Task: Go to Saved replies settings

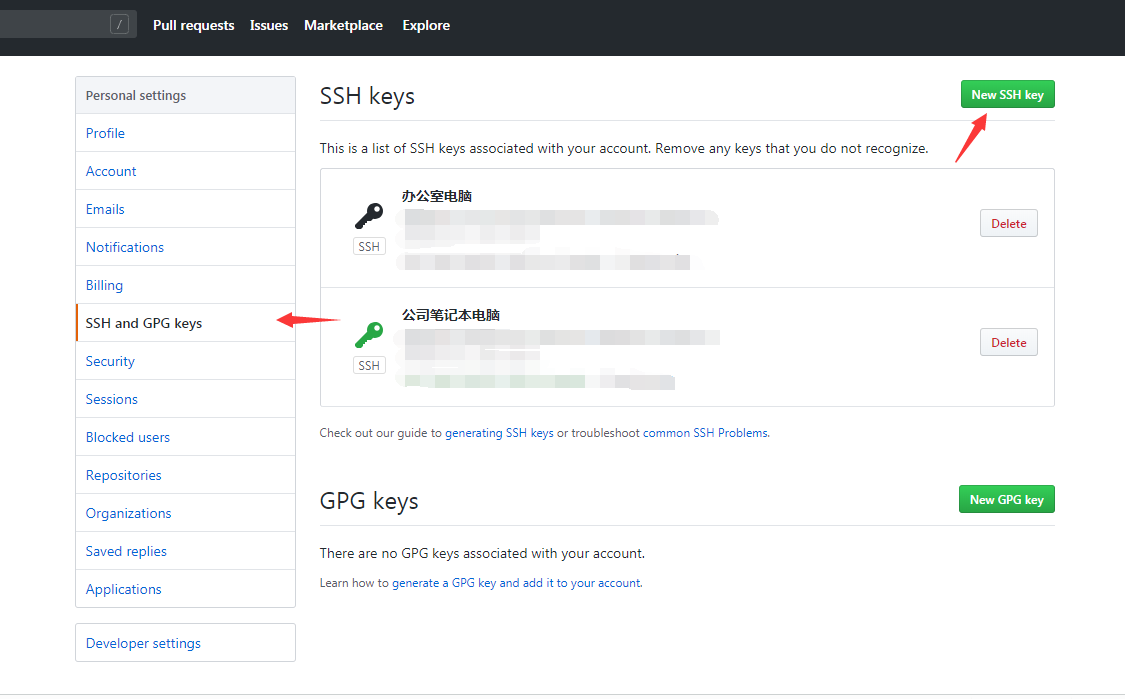Action: coord(185,552)
